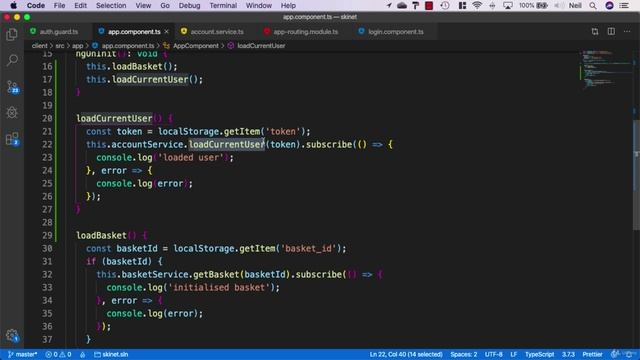
Task: Open the Run and Debug view
Action: 12,112
